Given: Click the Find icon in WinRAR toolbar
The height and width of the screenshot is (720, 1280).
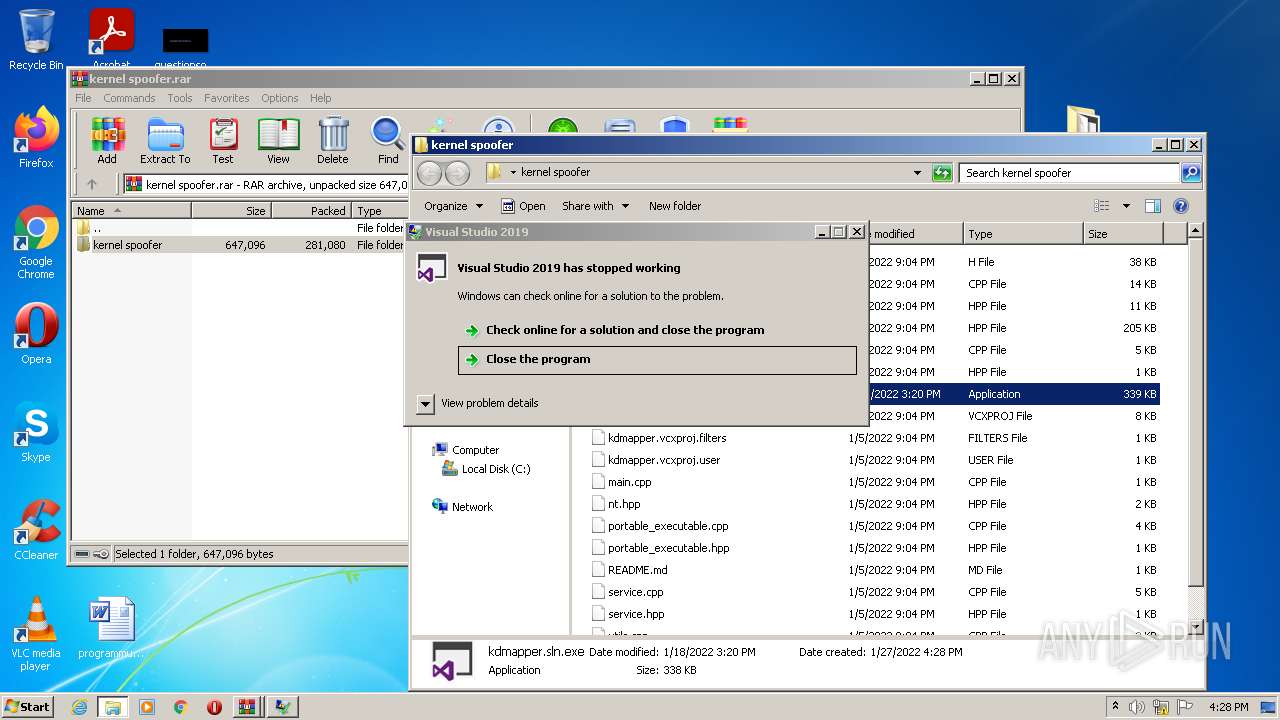Looking at the screenshot, I should [388, 141].
